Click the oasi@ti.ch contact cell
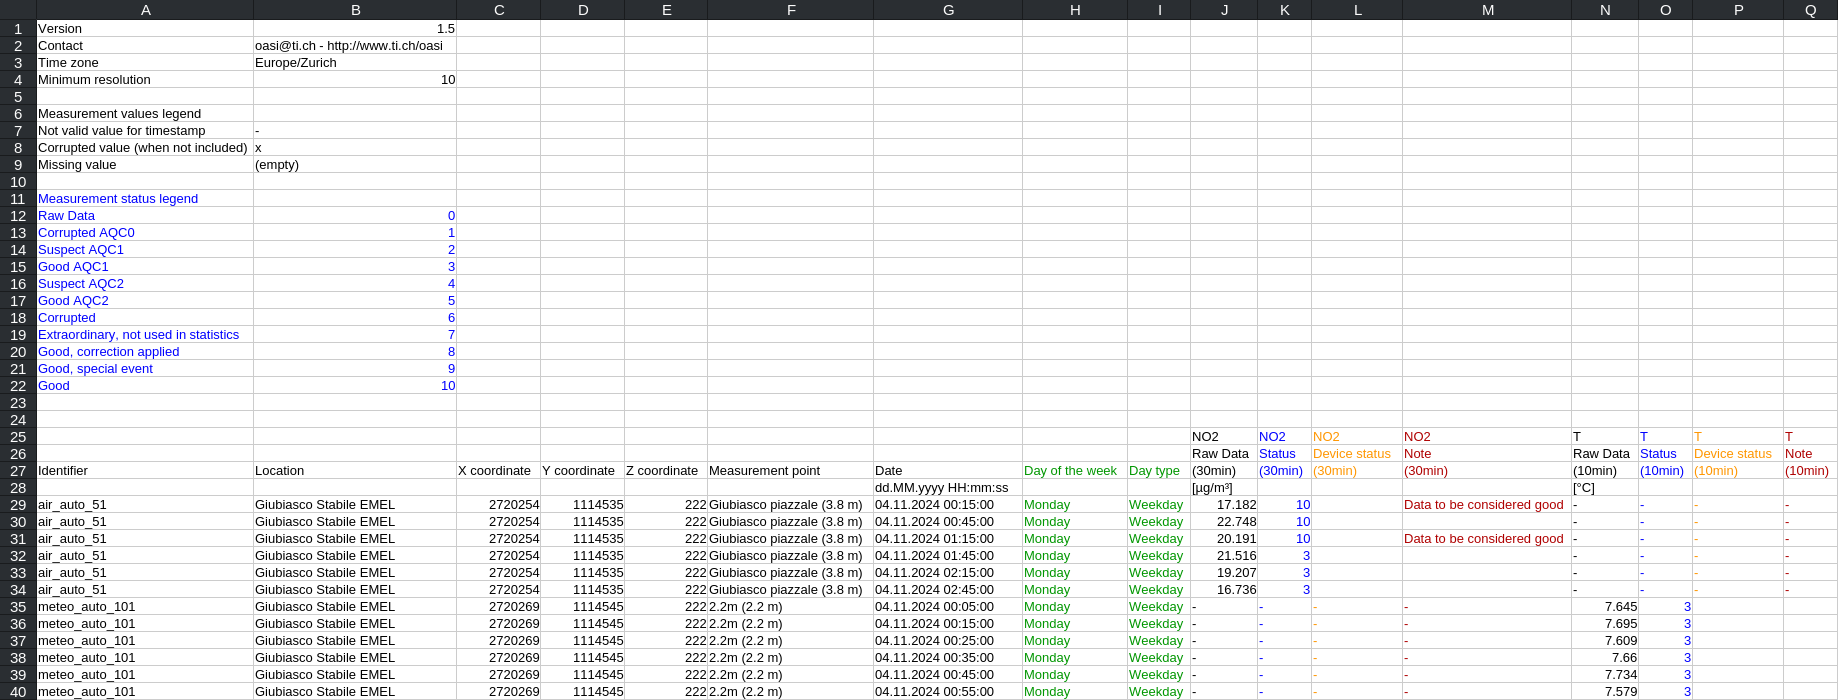Screen dimensions: 1838x700 (355, 46)
